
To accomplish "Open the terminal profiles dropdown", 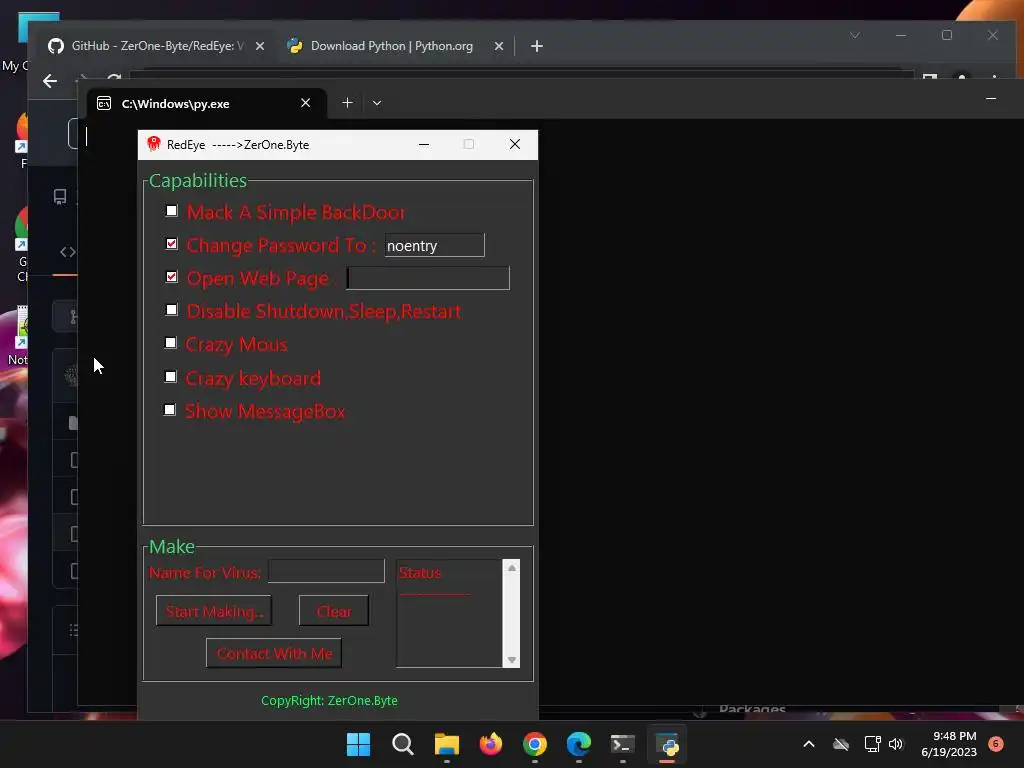I will click(377, 103).
